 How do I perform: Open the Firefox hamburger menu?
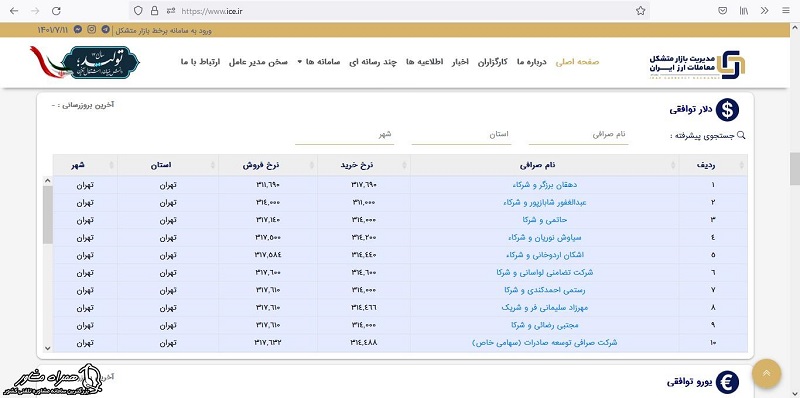(785, 11)
